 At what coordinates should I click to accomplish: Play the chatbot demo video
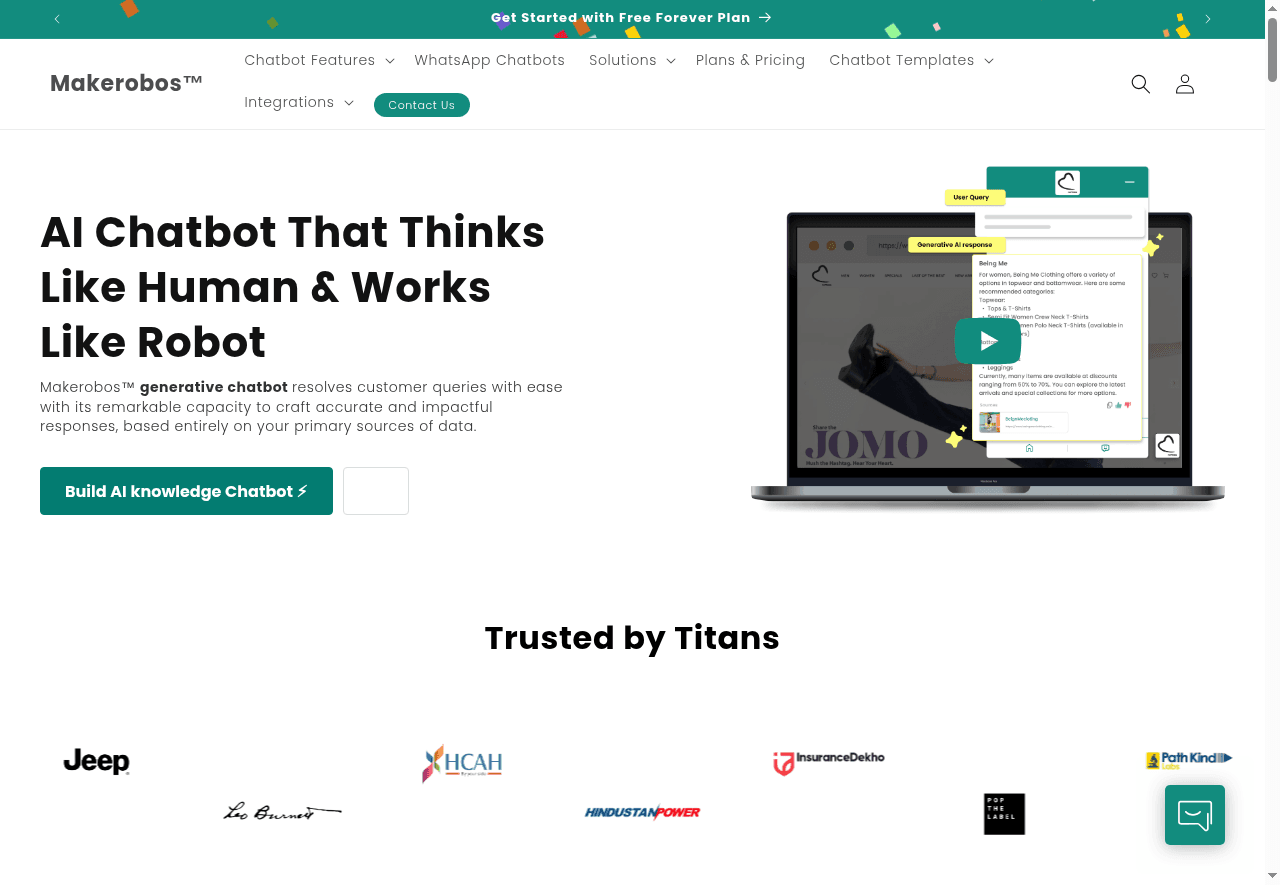[x=988, y=340]
